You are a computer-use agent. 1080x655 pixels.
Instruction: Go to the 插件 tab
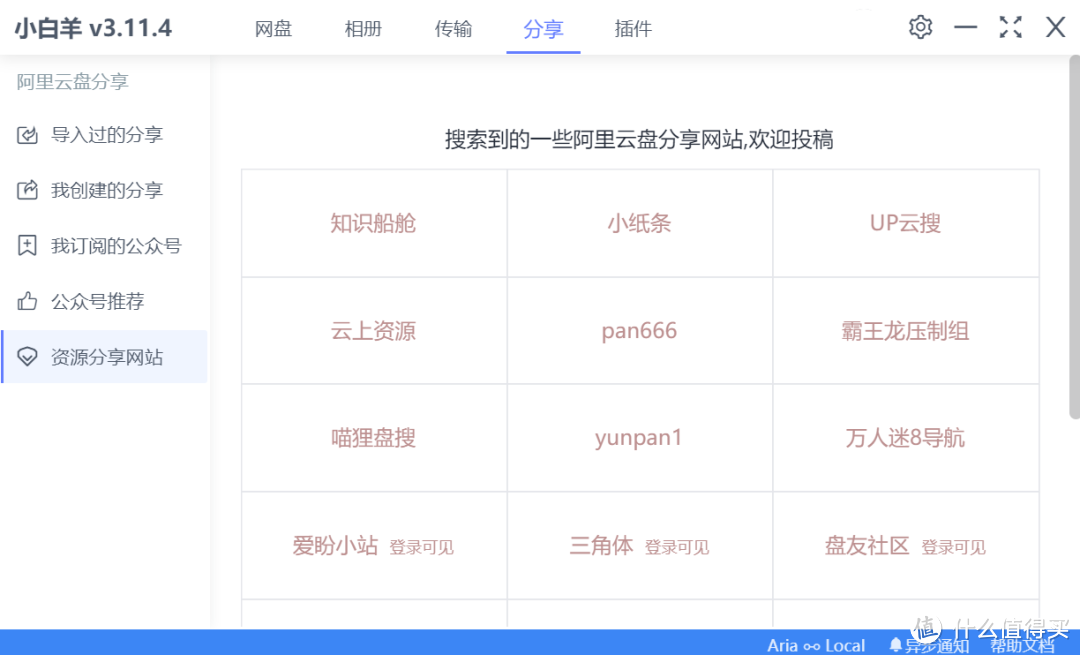coord(633,29)
